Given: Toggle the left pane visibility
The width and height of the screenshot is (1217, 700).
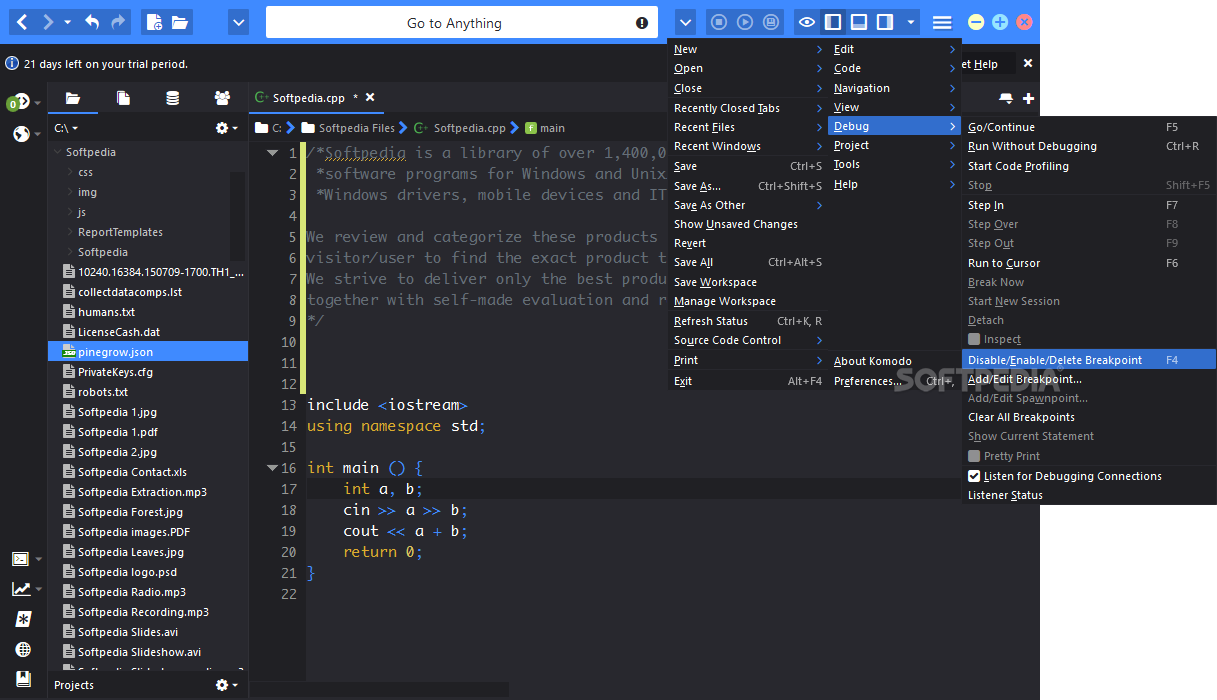Looking at the screenshot, I should (833, 22).
